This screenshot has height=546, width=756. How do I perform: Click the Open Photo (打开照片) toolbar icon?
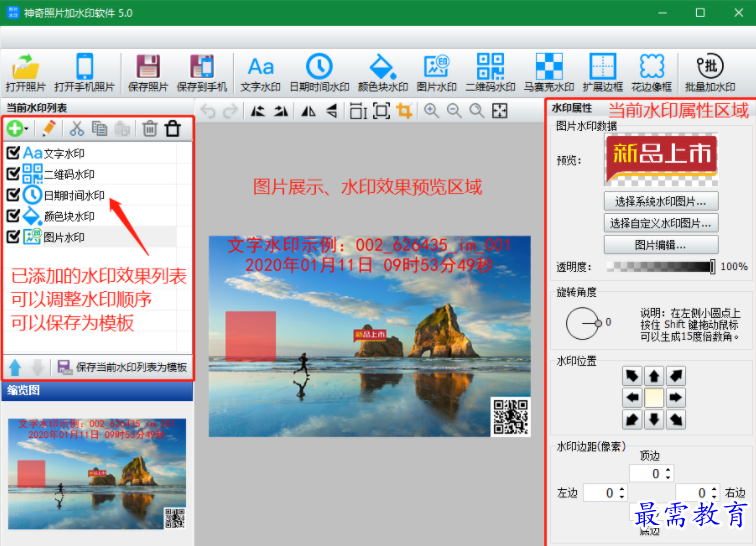[x=25, y=72]
